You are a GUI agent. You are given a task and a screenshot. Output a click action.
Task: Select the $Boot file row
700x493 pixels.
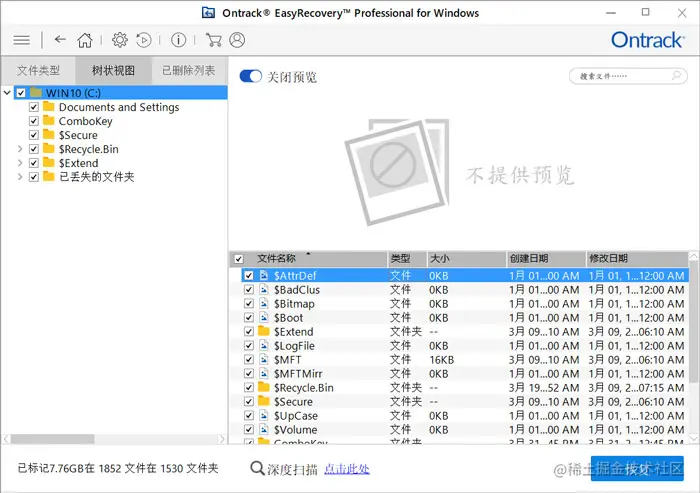(459, 318)
